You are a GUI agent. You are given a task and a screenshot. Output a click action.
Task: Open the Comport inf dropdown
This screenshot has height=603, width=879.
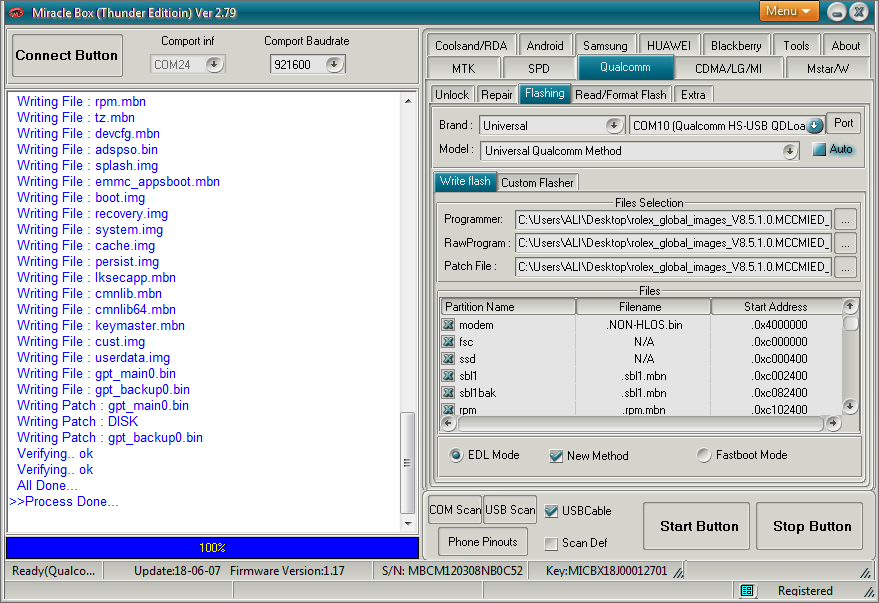point(214,64)
